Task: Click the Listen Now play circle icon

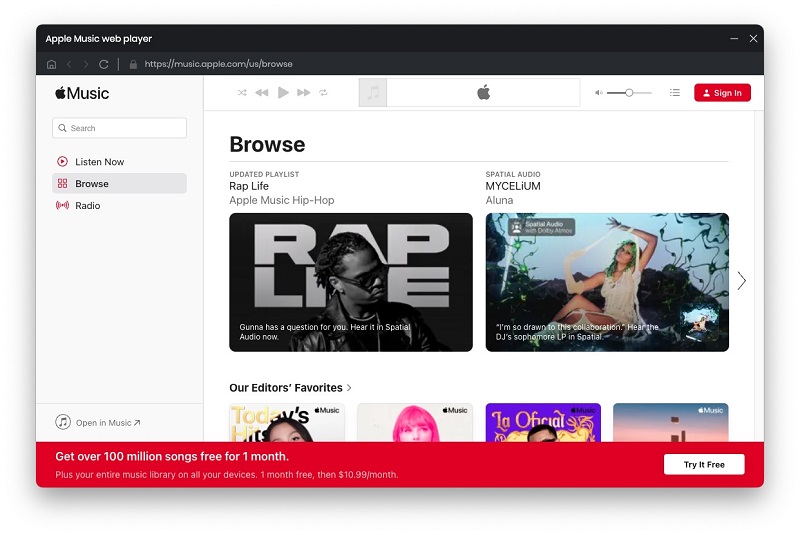Action: 62,162
